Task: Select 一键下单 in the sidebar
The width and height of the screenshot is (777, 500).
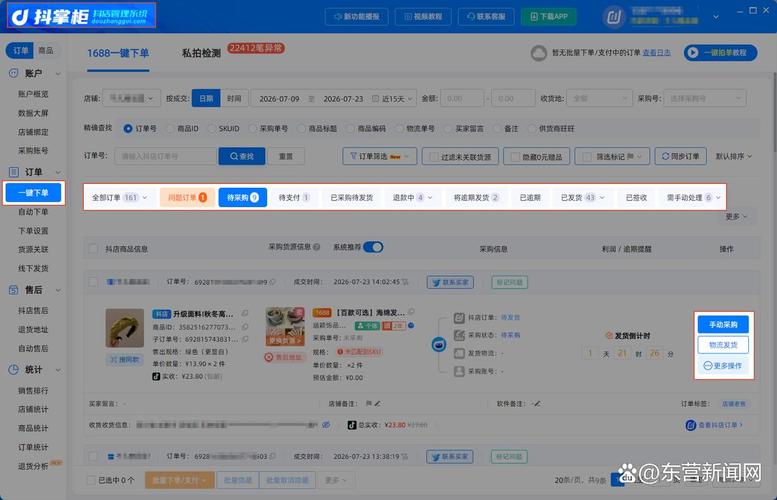Action: pyautogui.click(x=33, y=193)
